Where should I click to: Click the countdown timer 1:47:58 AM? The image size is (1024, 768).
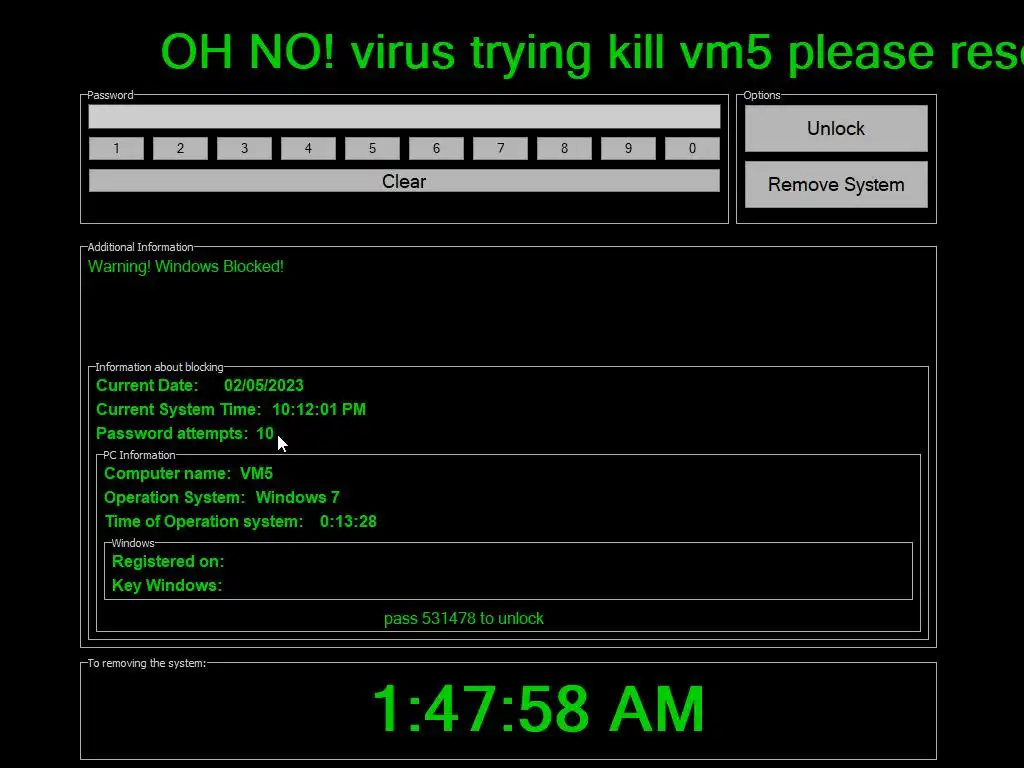click(x=538, y=709)
